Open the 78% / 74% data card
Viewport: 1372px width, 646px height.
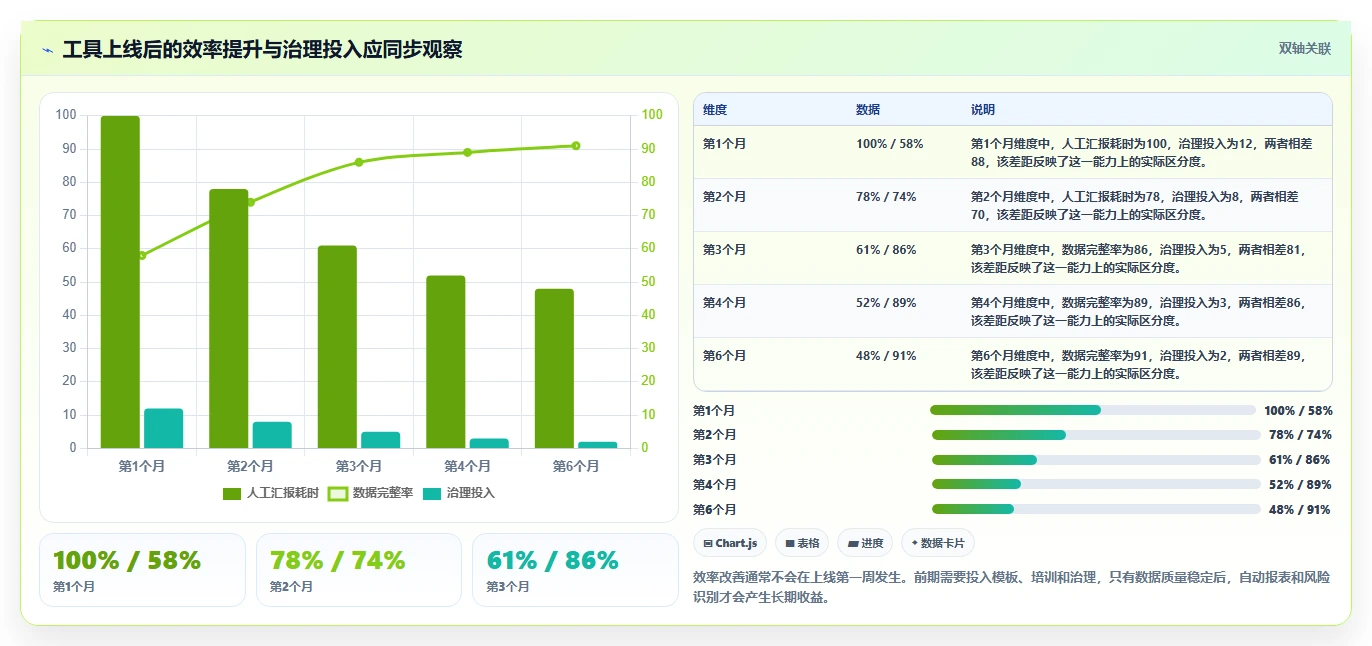[x=359, y=570]
